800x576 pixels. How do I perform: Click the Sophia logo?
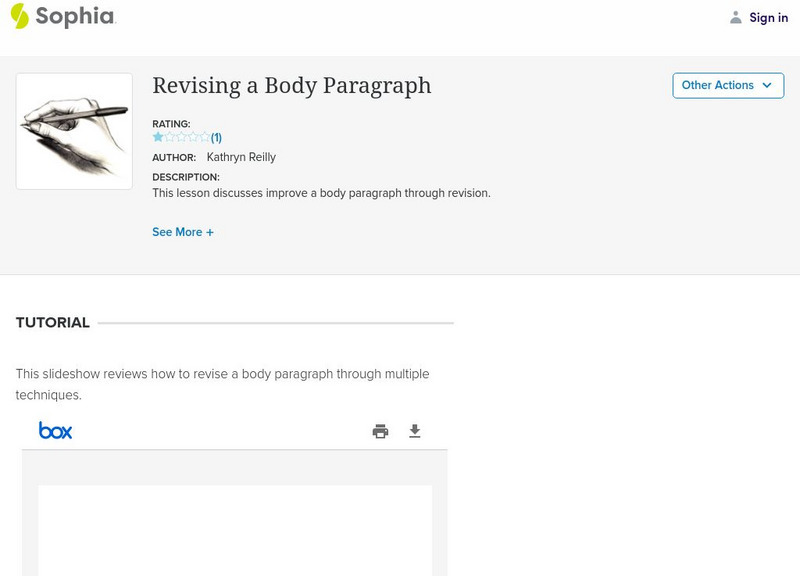pos(62,16)
